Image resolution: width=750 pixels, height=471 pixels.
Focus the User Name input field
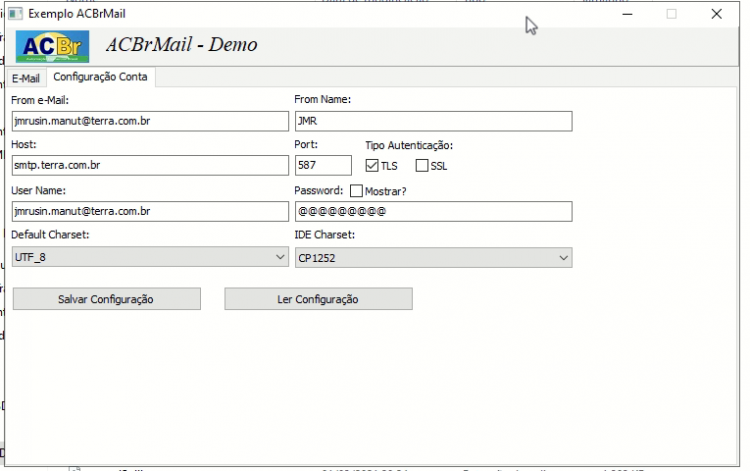[x=150, y=211]
